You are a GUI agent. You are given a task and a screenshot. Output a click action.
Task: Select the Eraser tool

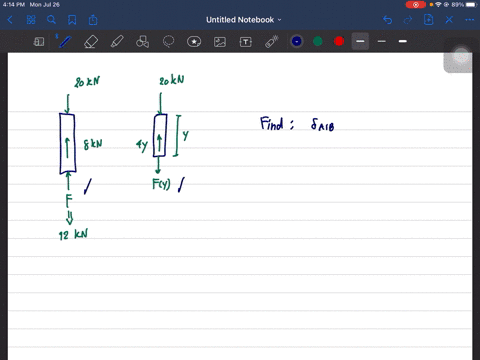[x=91, y=42]
